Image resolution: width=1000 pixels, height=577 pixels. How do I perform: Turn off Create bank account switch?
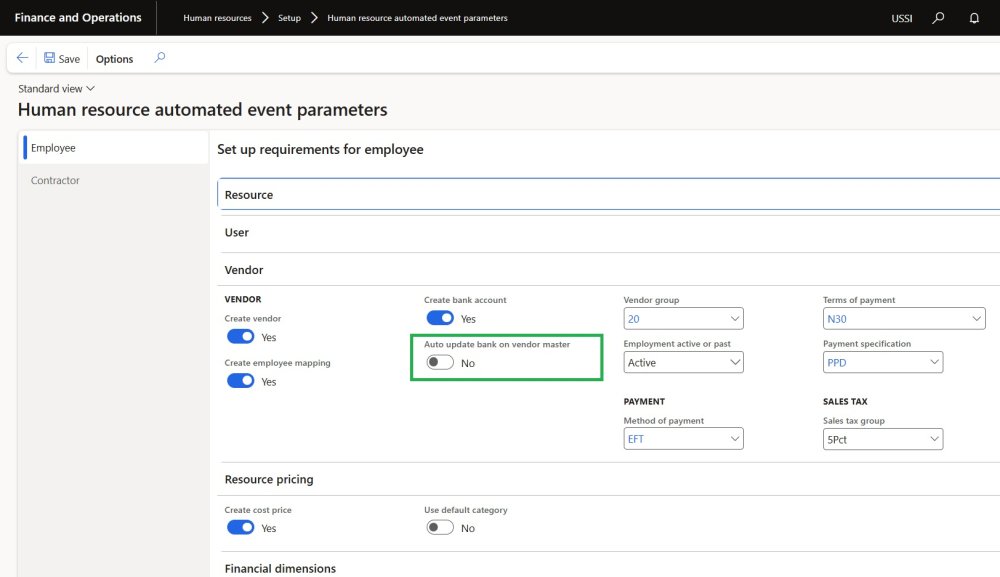click(x=440, y=318)
